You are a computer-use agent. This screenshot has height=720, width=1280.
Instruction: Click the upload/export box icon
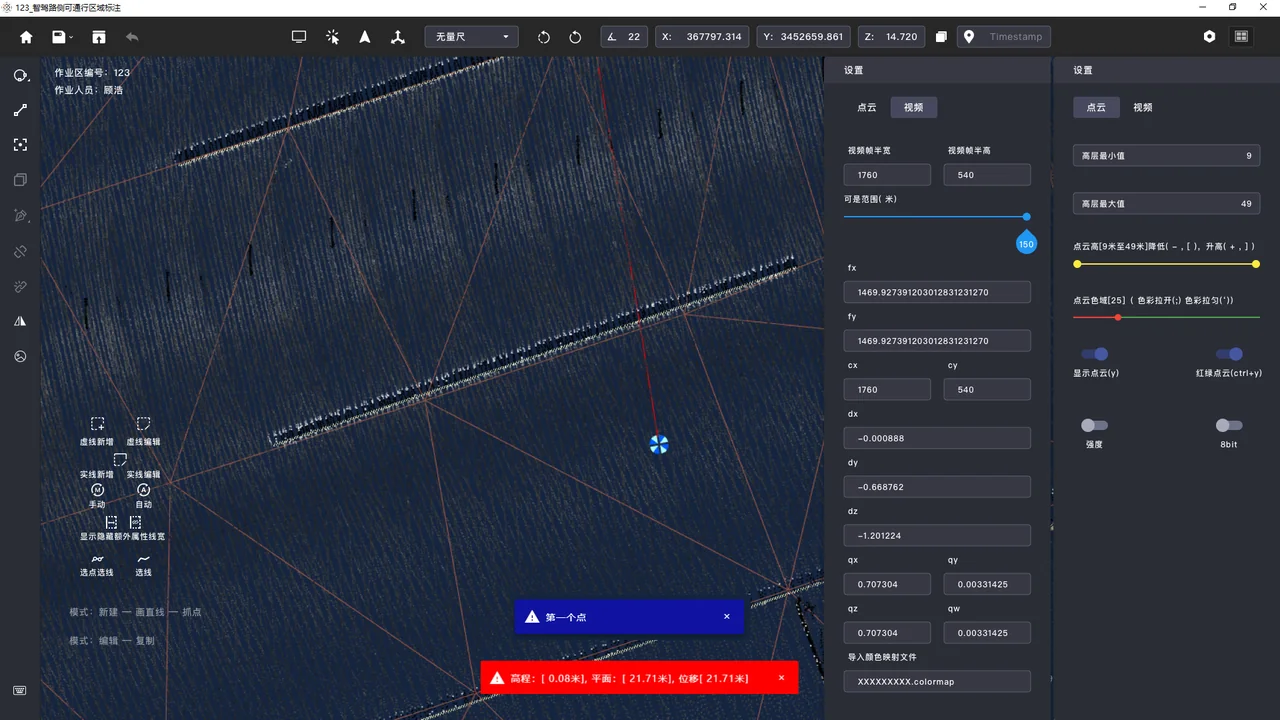coord(98,37)
